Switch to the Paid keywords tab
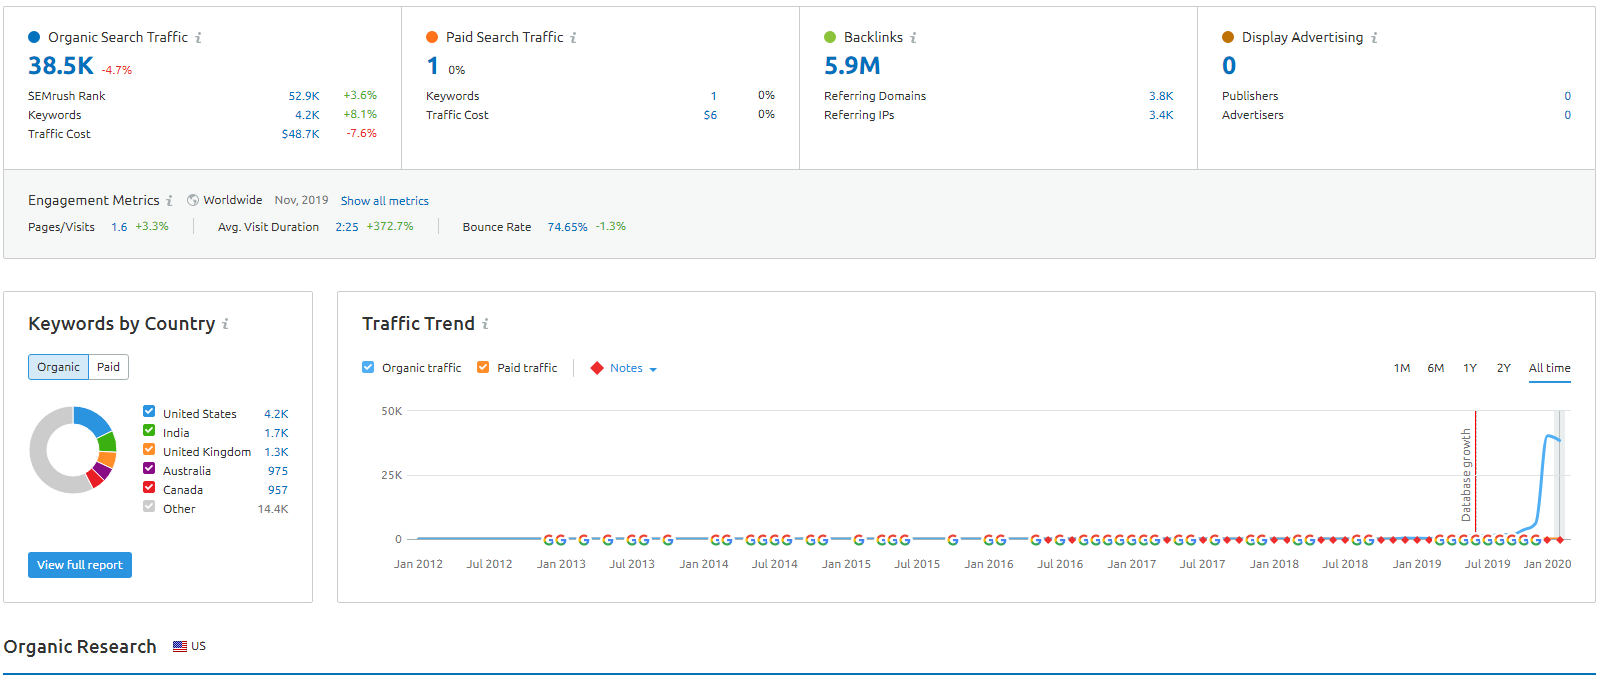 108,367
